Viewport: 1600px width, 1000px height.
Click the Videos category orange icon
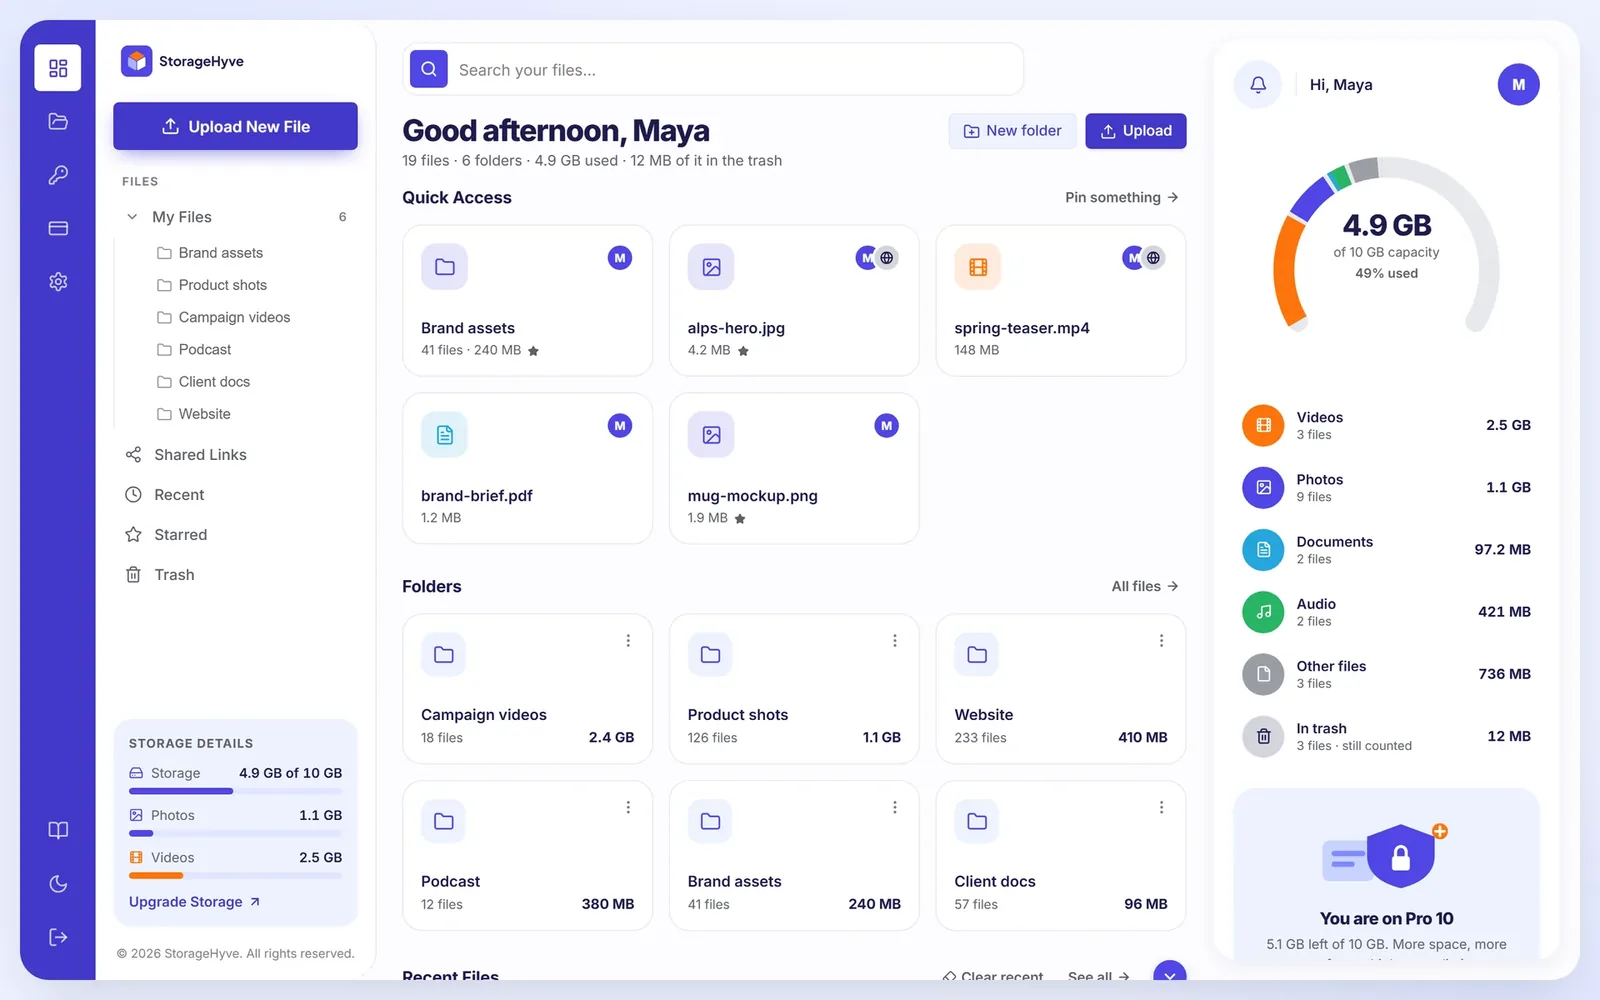point(1263,425)
